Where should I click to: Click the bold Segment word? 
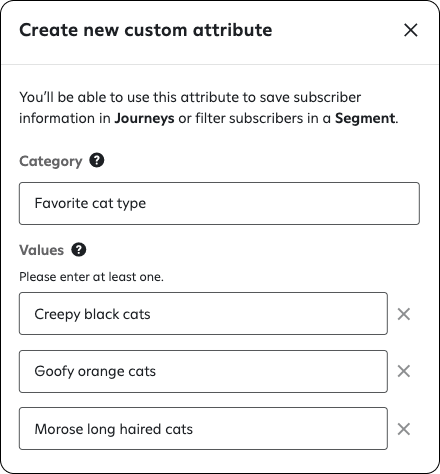[x=365, y=118]
